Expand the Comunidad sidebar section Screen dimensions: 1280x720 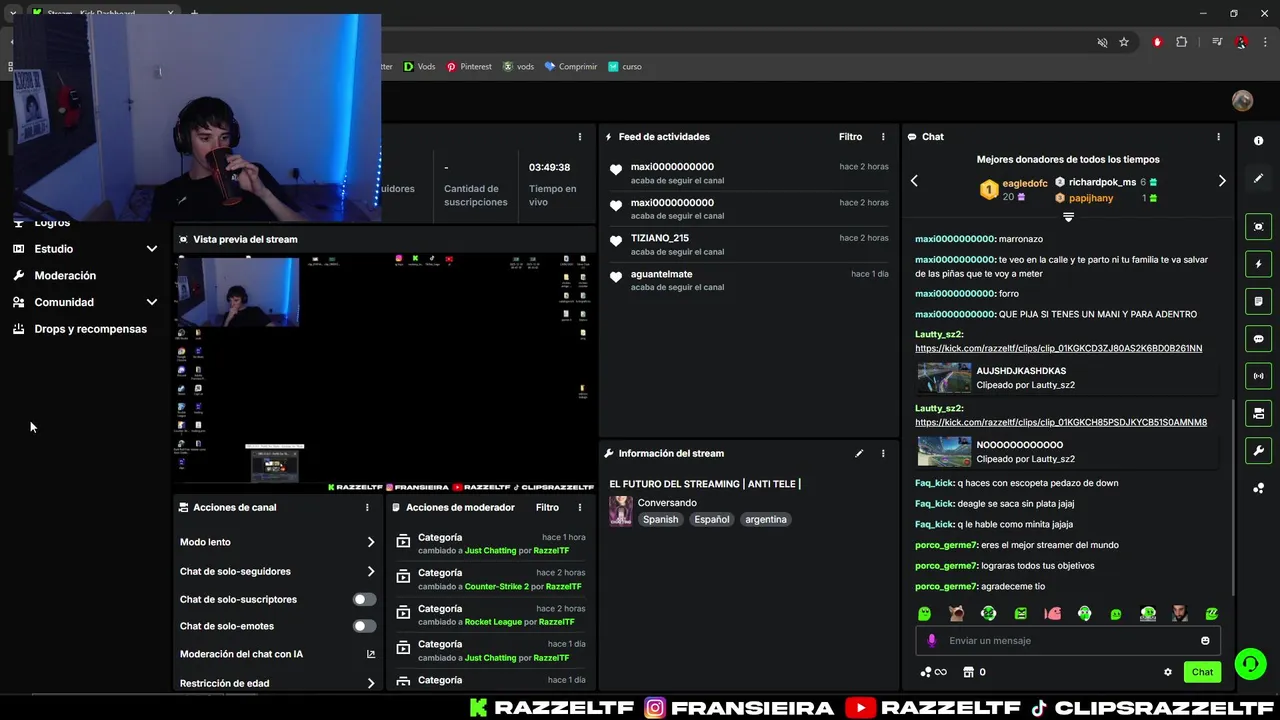[152, 302]
